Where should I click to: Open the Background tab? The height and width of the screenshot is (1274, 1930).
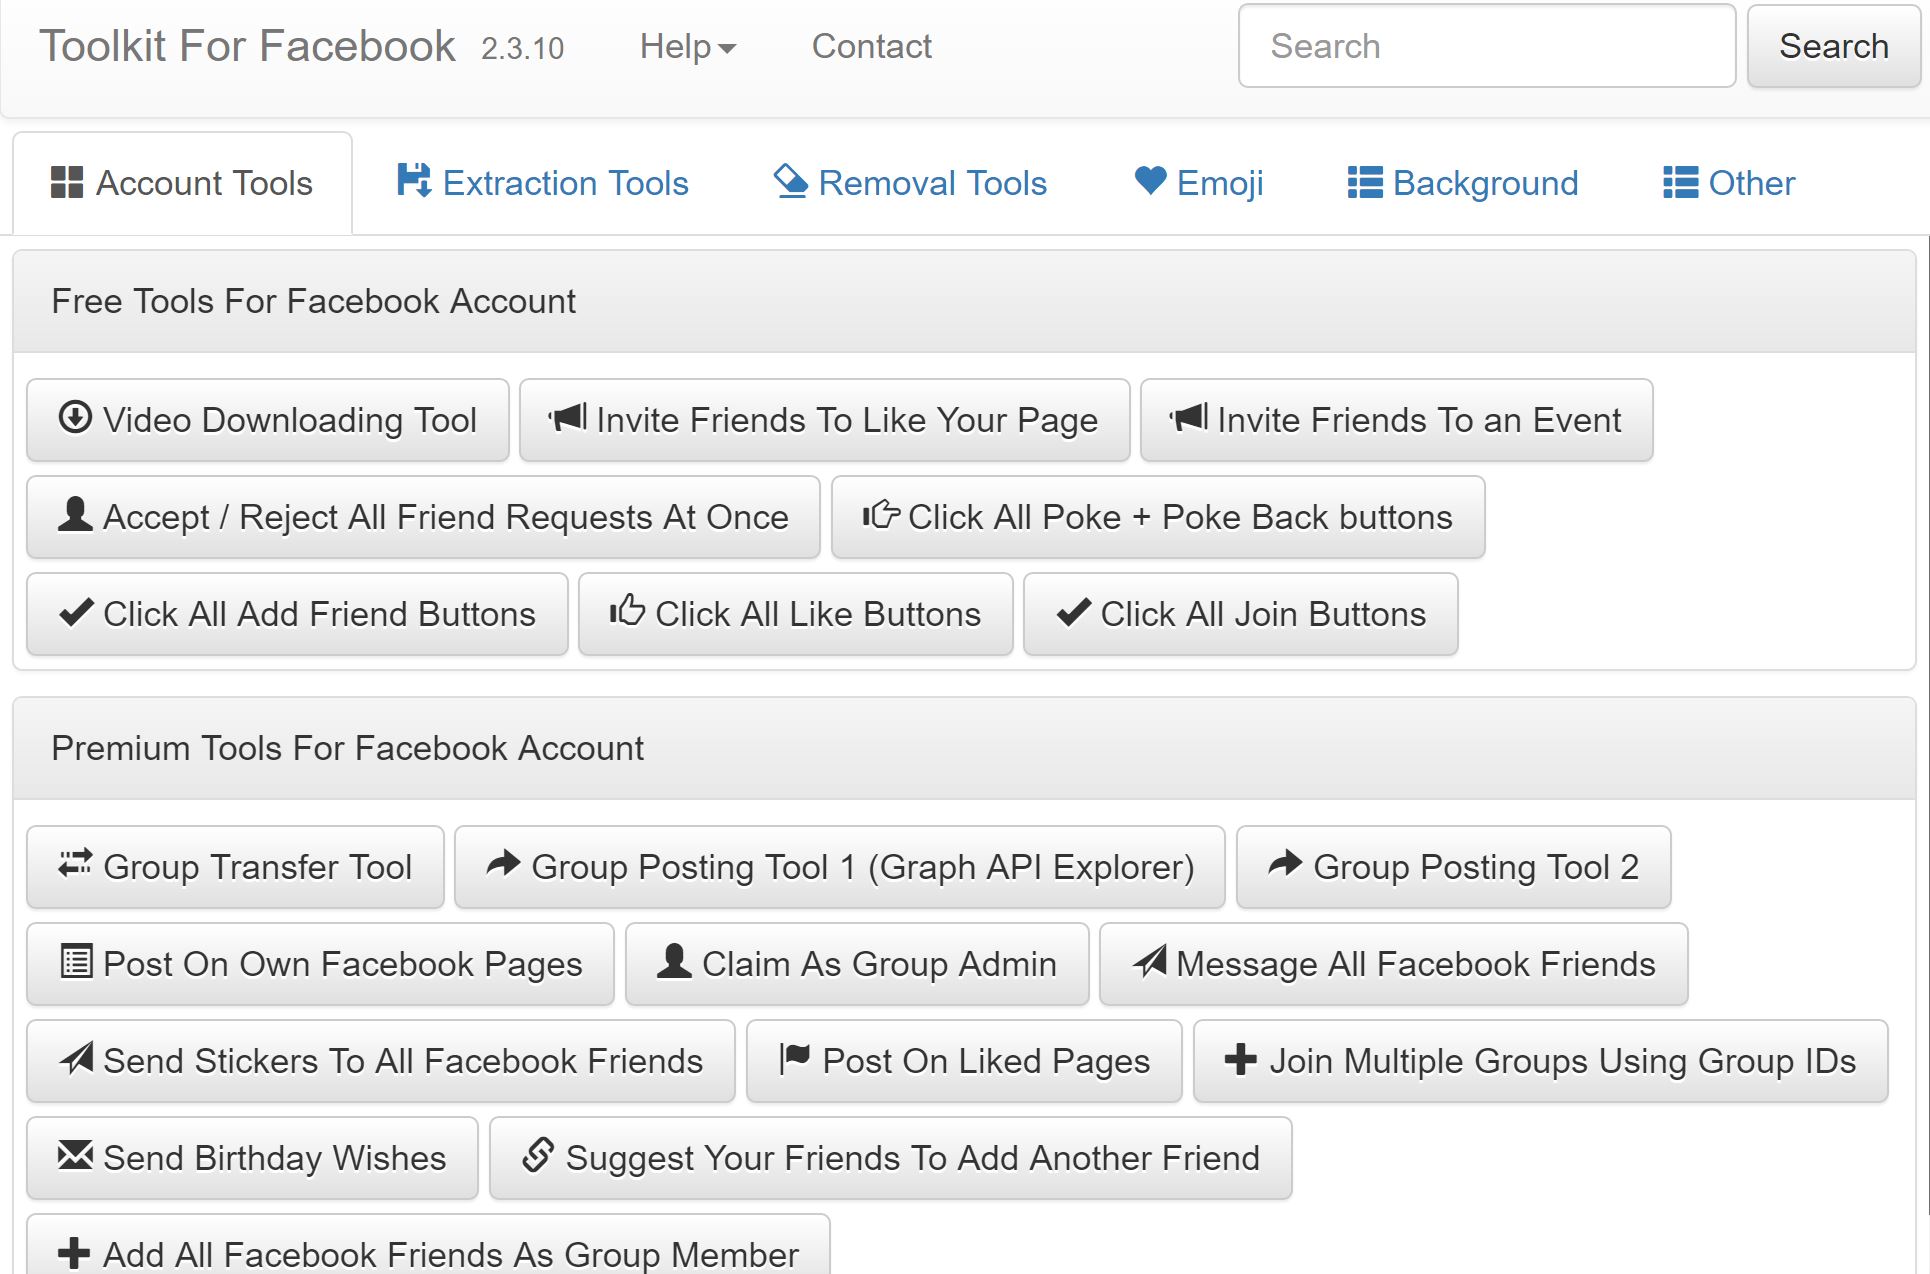pyautogui.click(x=1463, y=183)
